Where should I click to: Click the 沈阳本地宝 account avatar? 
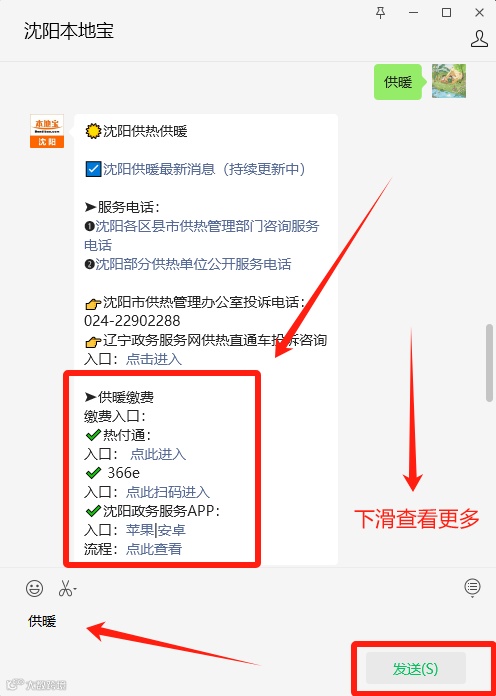coord(47,131)
